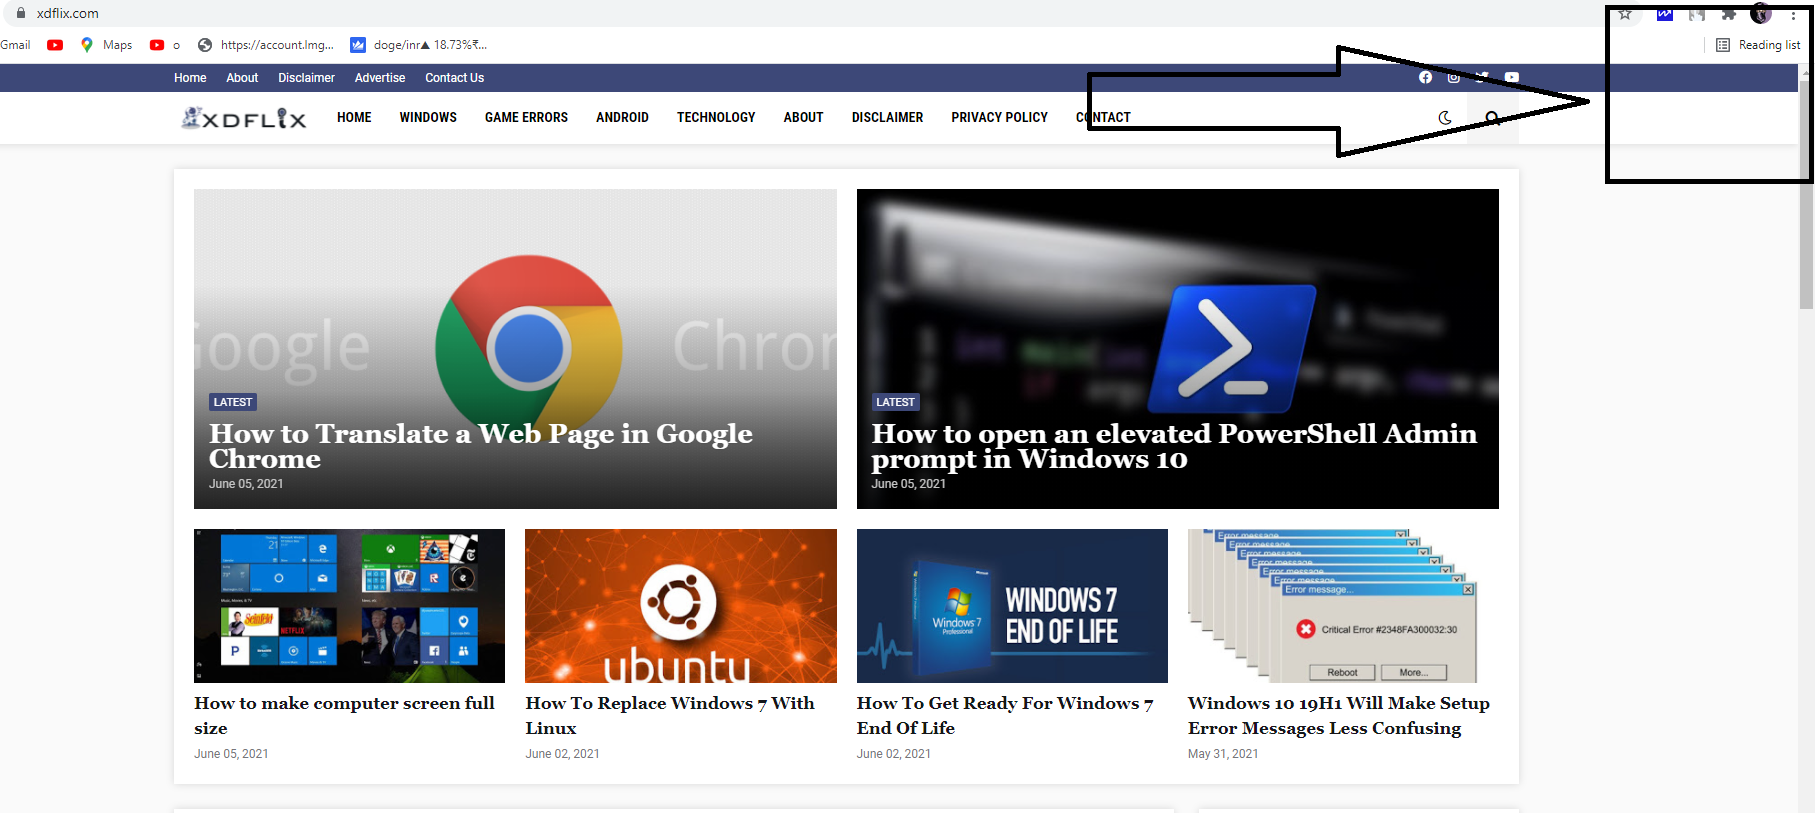Screen dimensions: 1815x813
Task: Toggle dark mode with the moon icon
Action: [1445, 118]
